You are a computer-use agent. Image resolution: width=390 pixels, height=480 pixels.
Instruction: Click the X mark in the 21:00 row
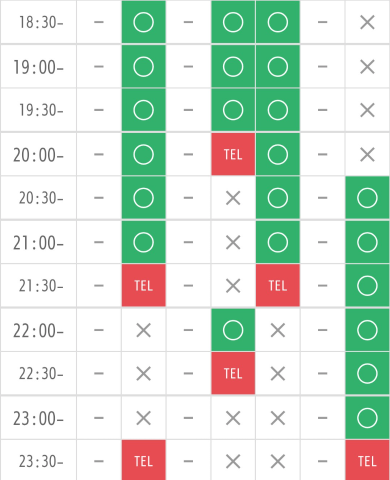[x=233, y=242]
